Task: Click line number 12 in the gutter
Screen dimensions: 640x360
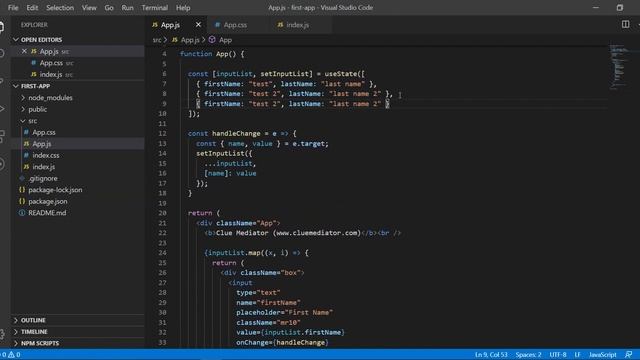Action: [162, 133]
